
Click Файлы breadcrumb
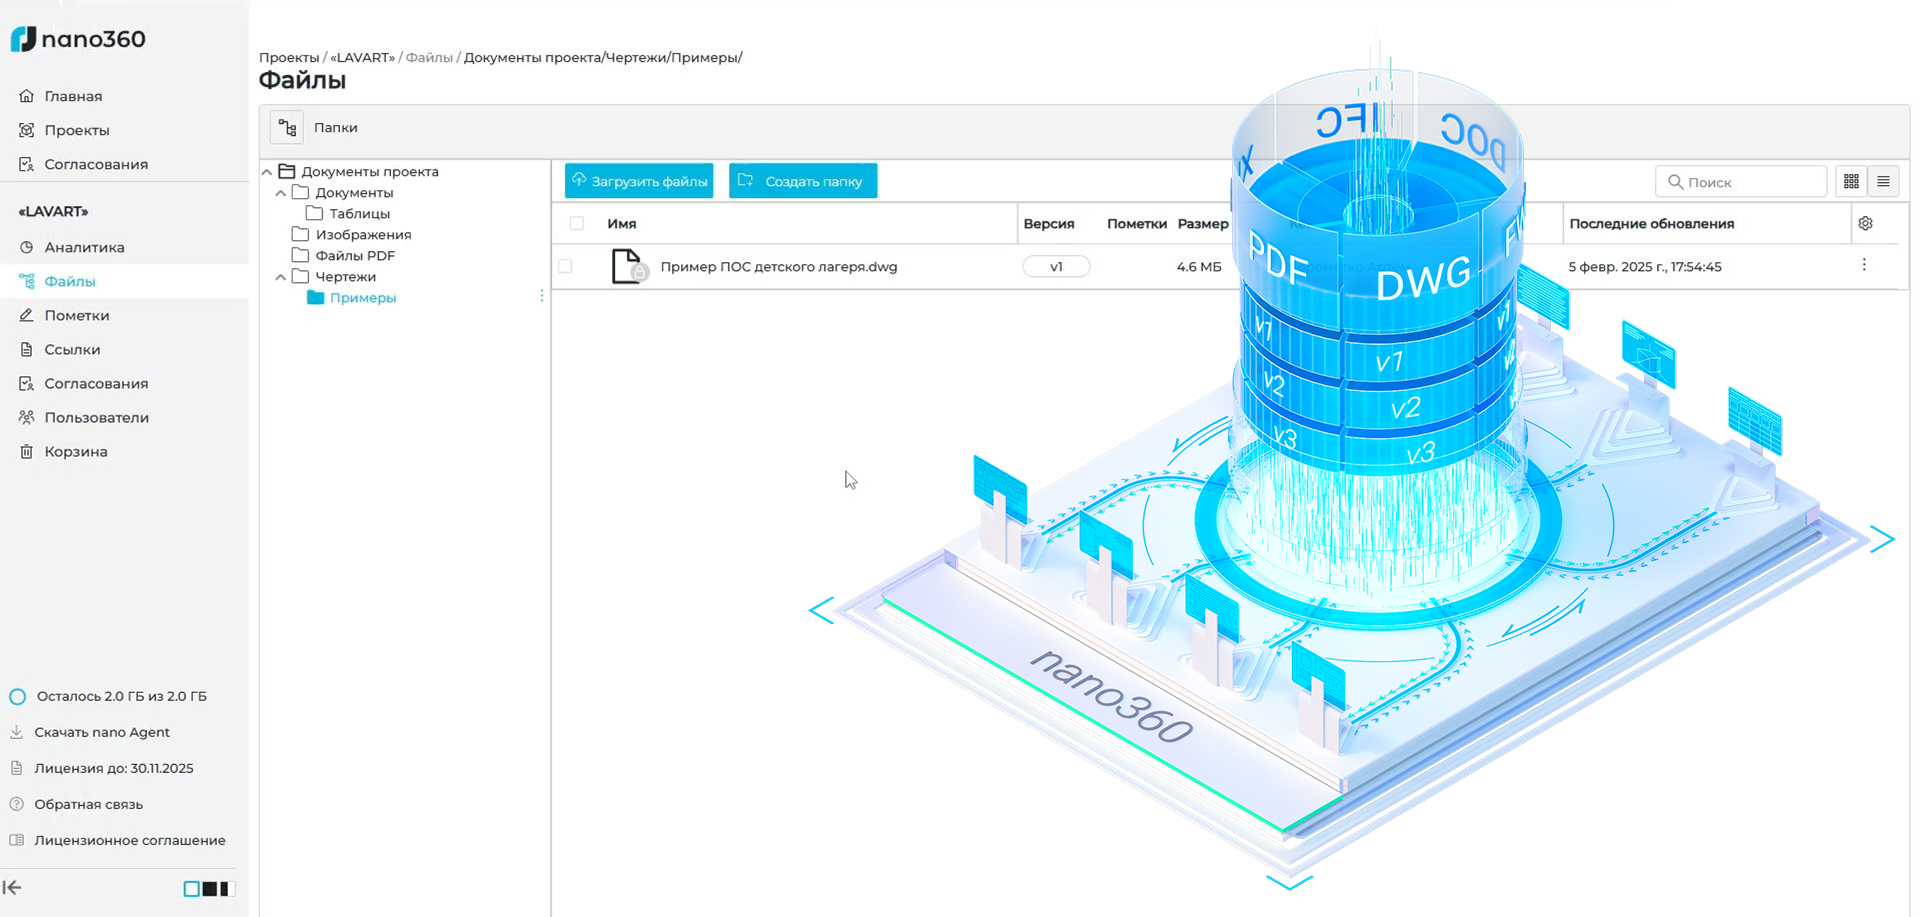click(429, 58)
